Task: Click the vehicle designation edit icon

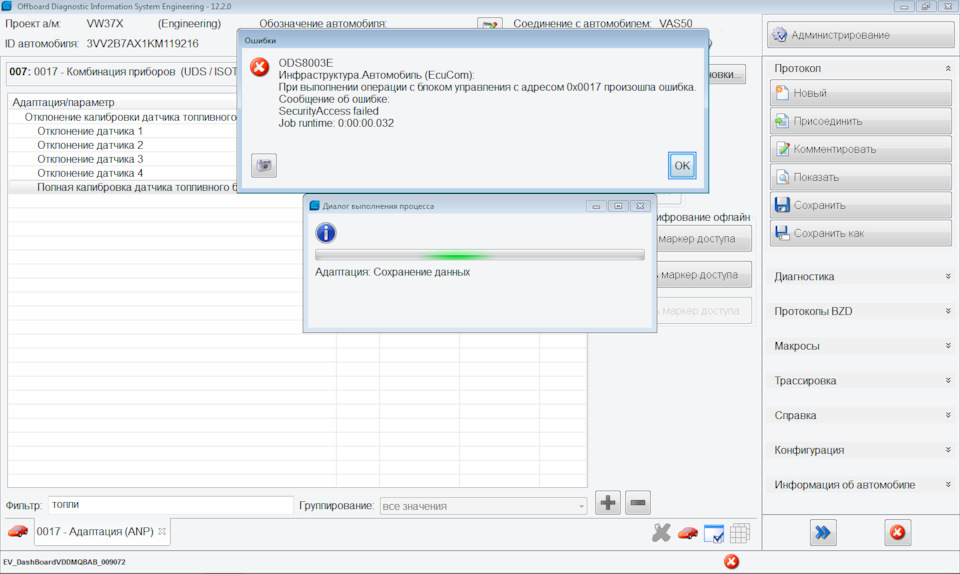Action: [x=490, y=24]
